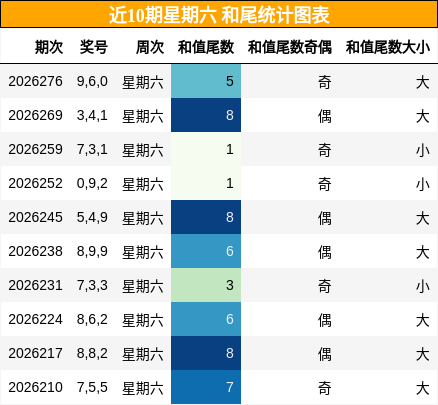Screen dimensions: 438x405
Task: Click 偶 in row 2026269
Action: click(325, 116)
